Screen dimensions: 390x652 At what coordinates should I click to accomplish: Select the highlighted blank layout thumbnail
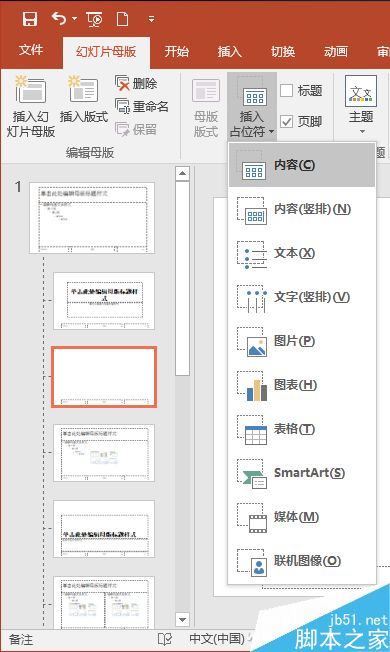pos(104,377)
